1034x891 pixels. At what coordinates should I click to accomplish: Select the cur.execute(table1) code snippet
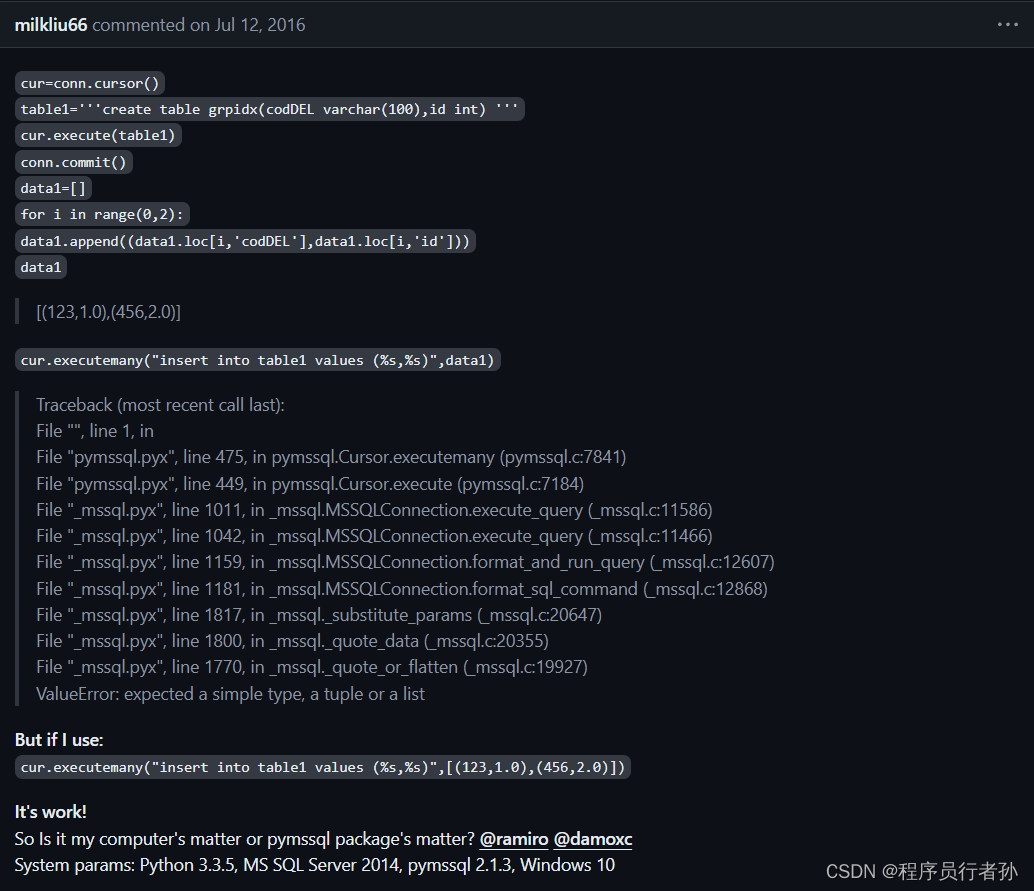coord(97,135)
